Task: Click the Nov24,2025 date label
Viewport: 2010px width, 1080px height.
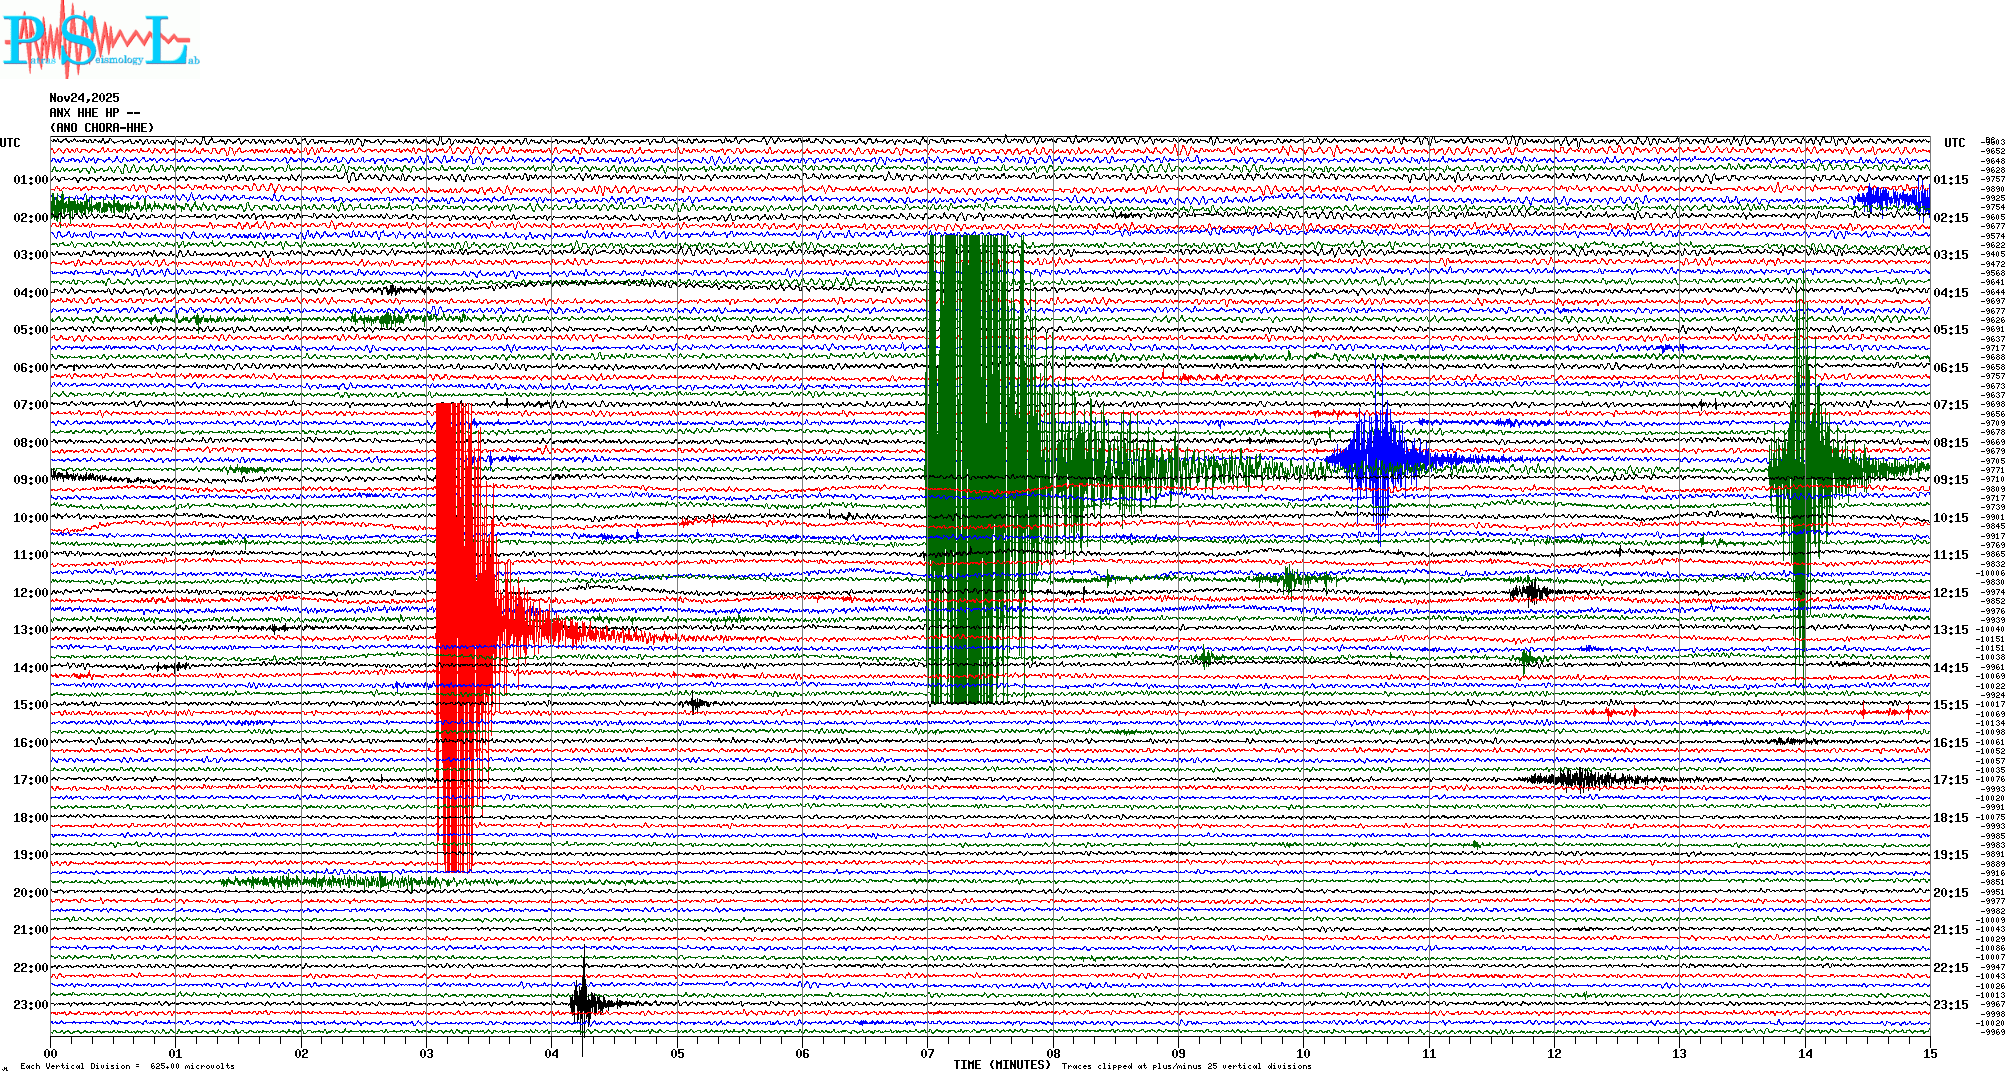Action: coord(84,98)
